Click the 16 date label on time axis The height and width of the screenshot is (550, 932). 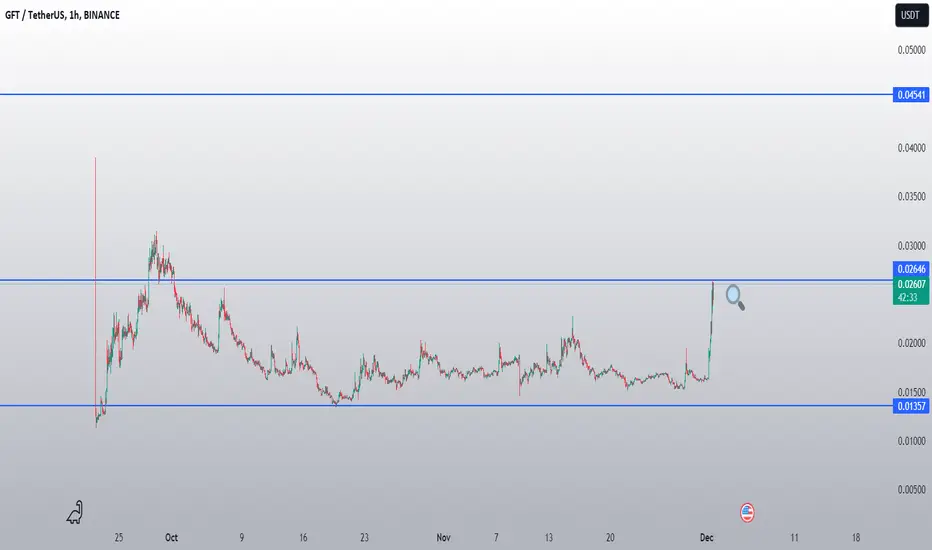(x=303, y=538)
